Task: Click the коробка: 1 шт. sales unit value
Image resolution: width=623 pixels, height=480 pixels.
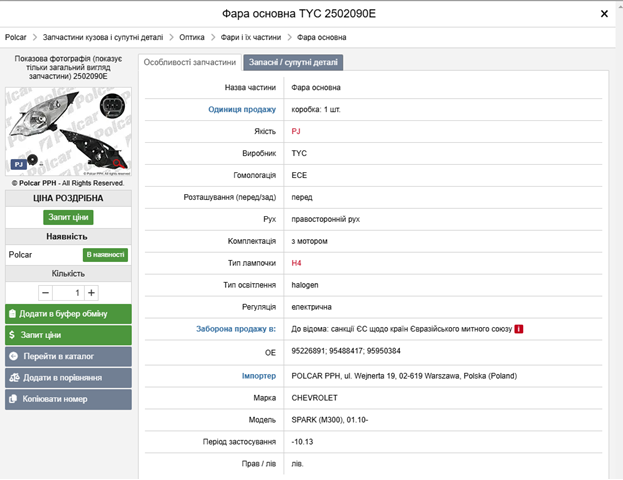Action: (316, 109)
